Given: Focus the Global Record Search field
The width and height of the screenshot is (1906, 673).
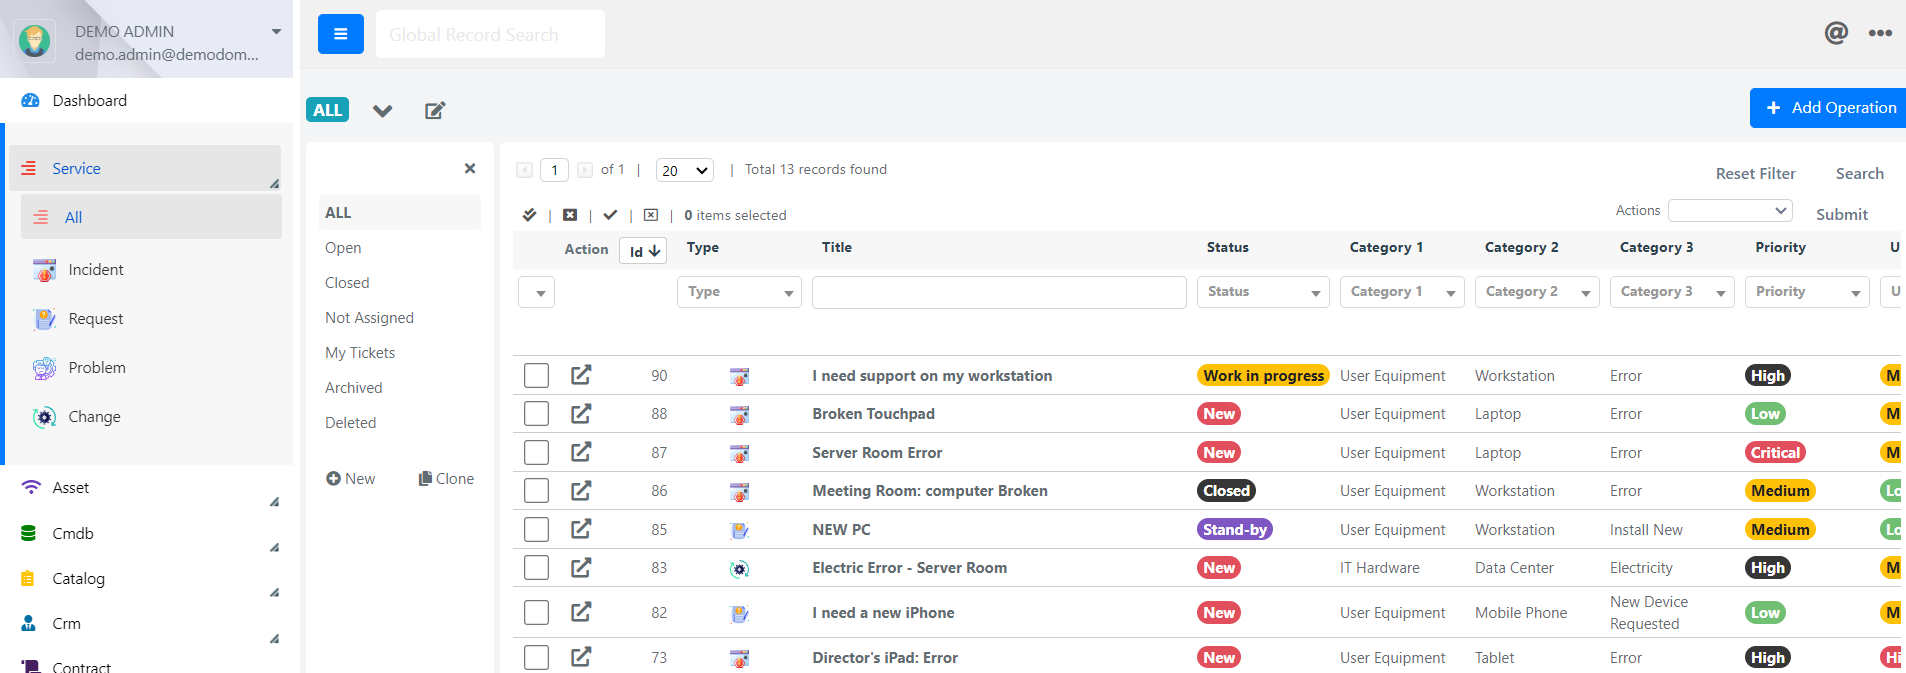Looking at the screenshot, I should click(x=490, y=34).
